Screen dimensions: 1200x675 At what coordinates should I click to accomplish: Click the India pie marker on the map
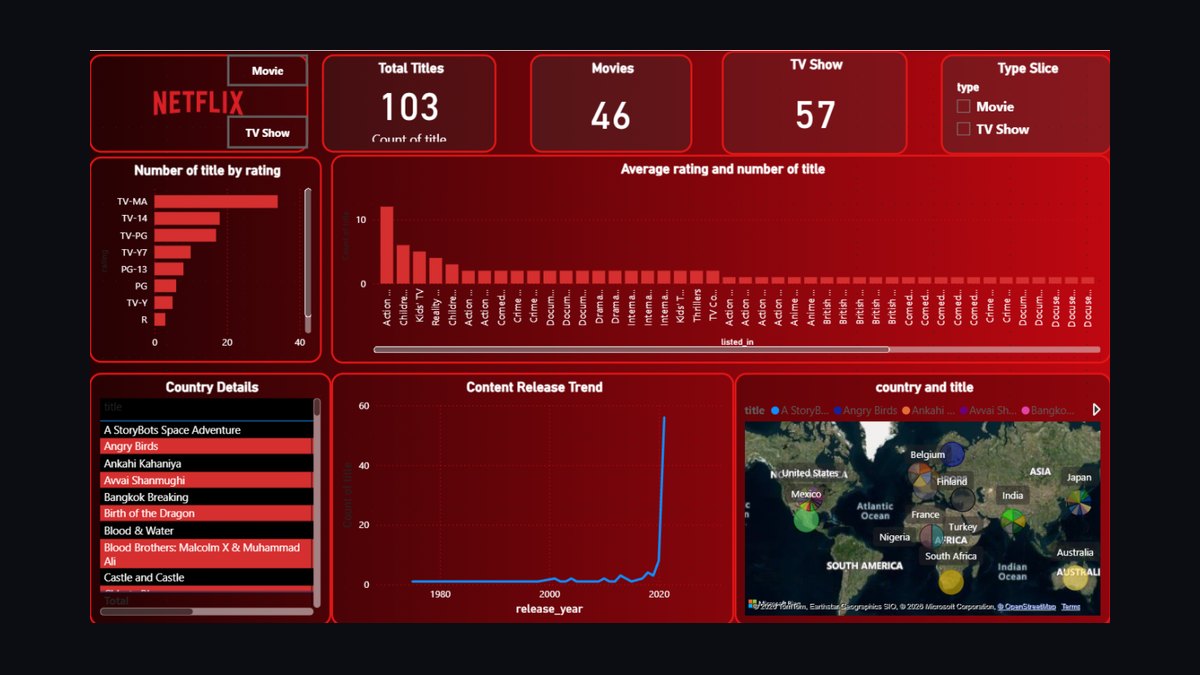point(1014,521)
